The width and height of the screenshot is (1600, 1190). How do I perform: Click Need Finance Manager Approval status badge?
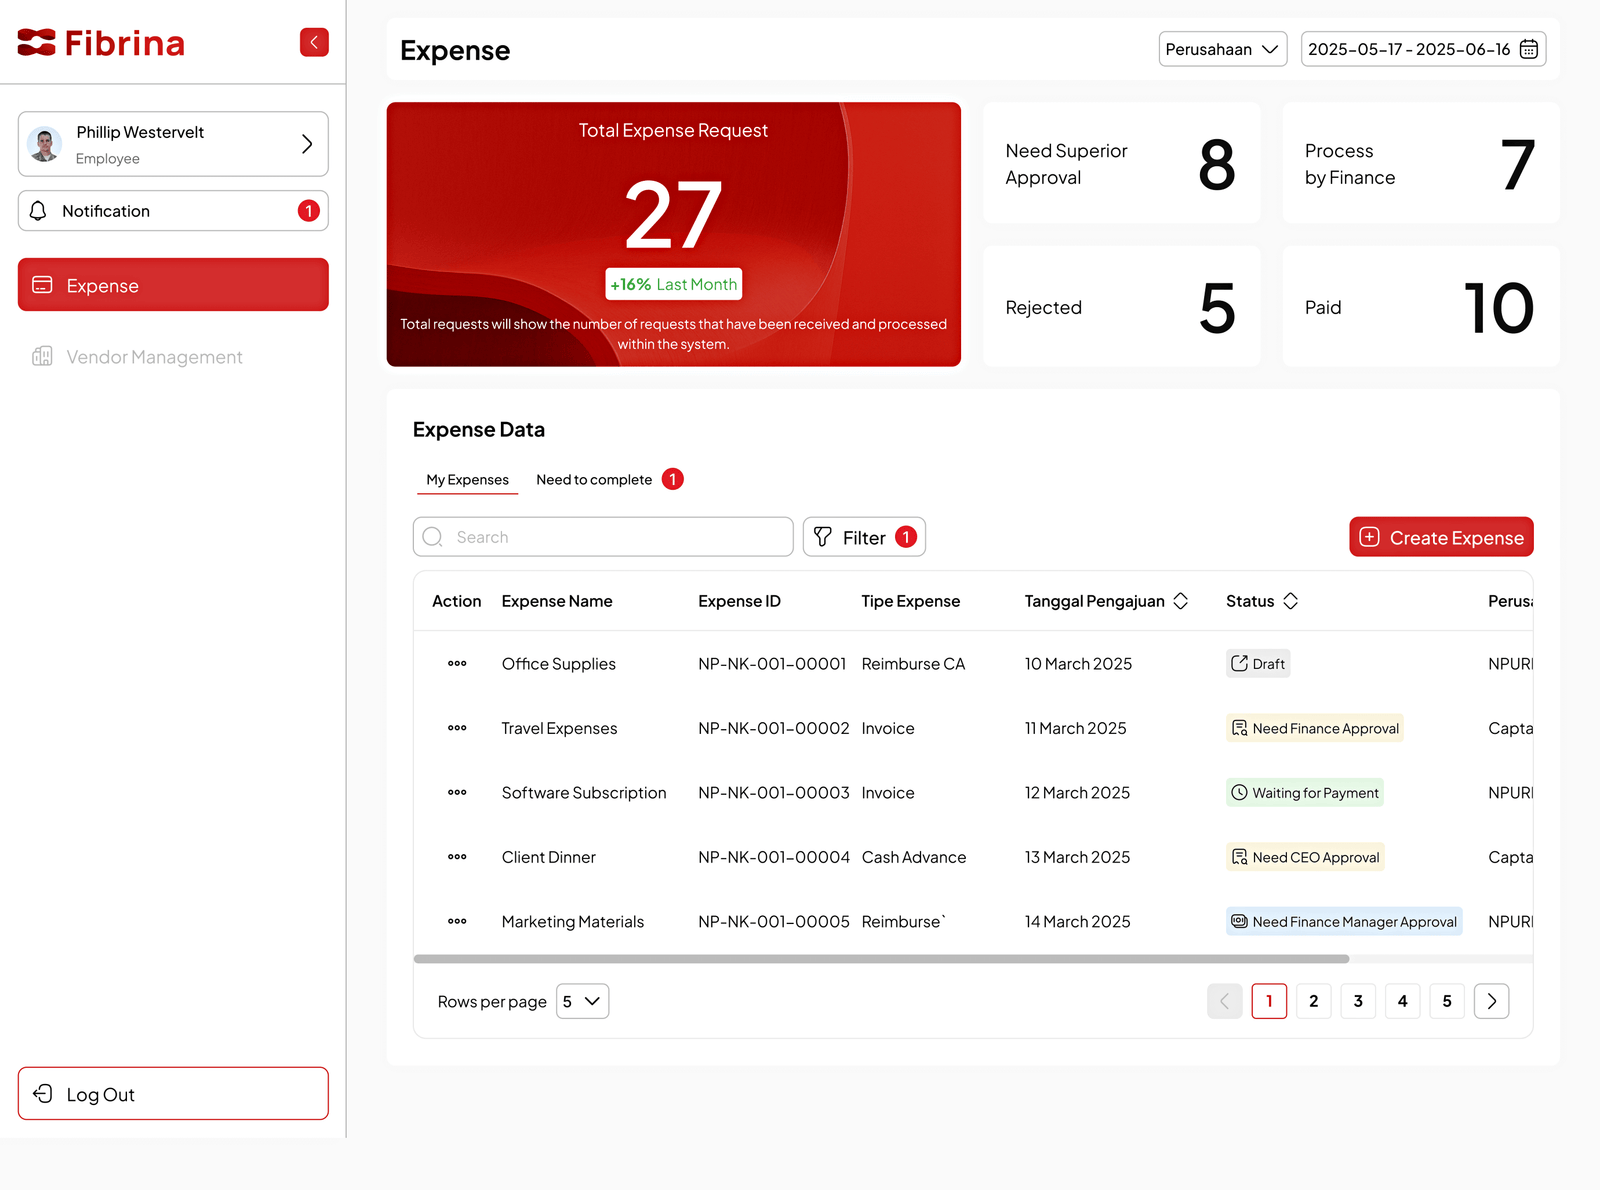coord(1344,922)
